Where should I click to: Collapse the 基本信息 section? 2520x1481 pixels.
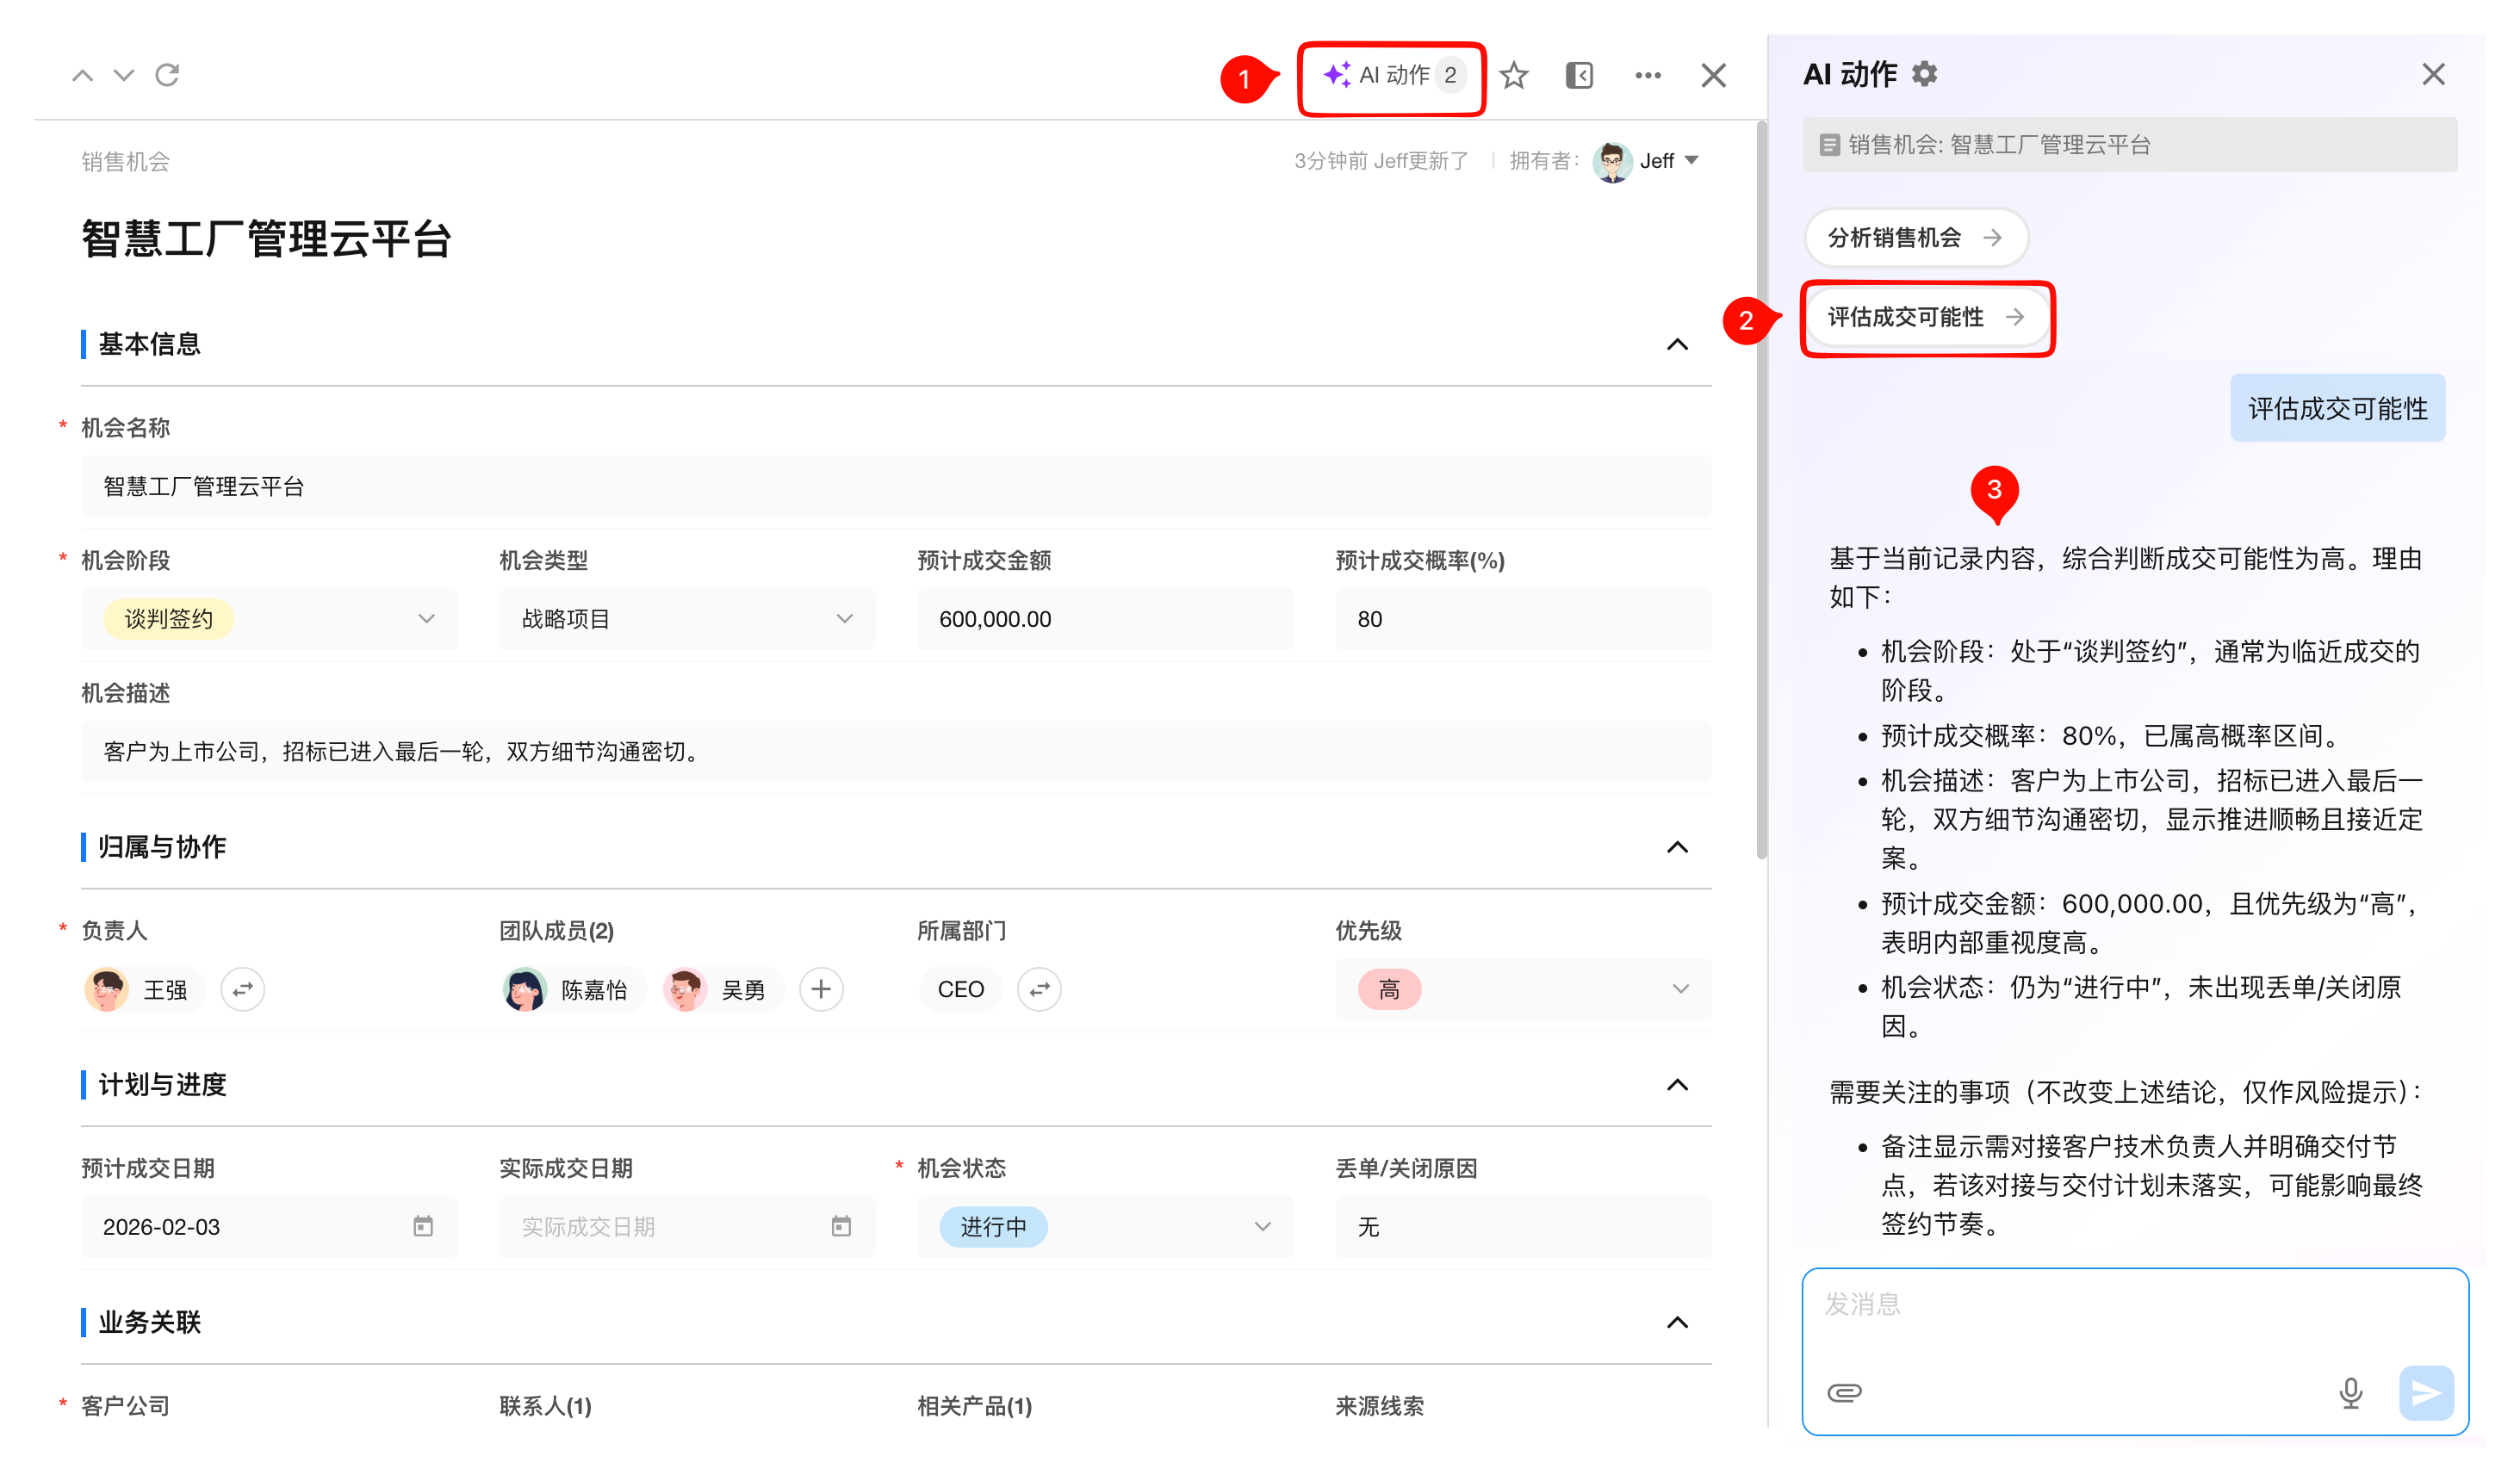(1677, 345)
